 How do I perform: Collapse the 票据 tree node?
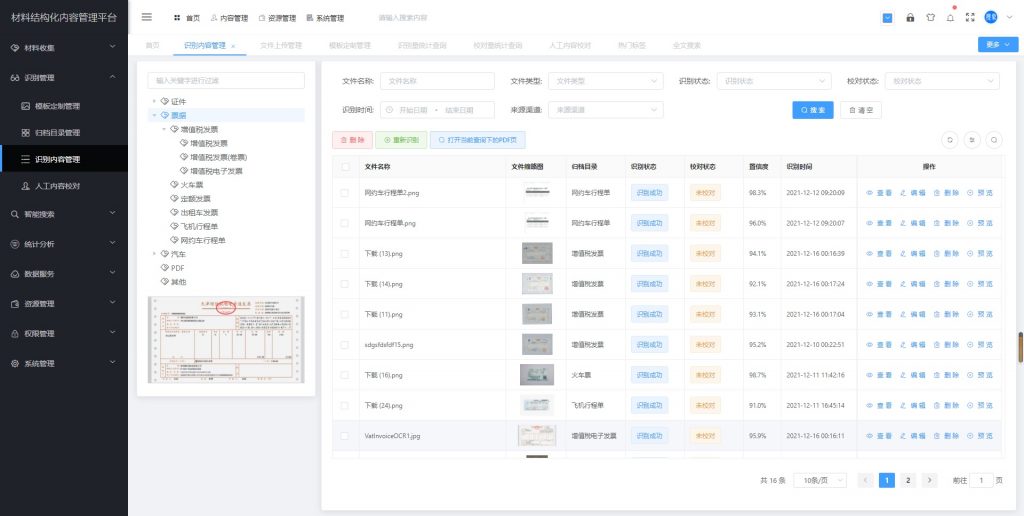click(154, 115)
